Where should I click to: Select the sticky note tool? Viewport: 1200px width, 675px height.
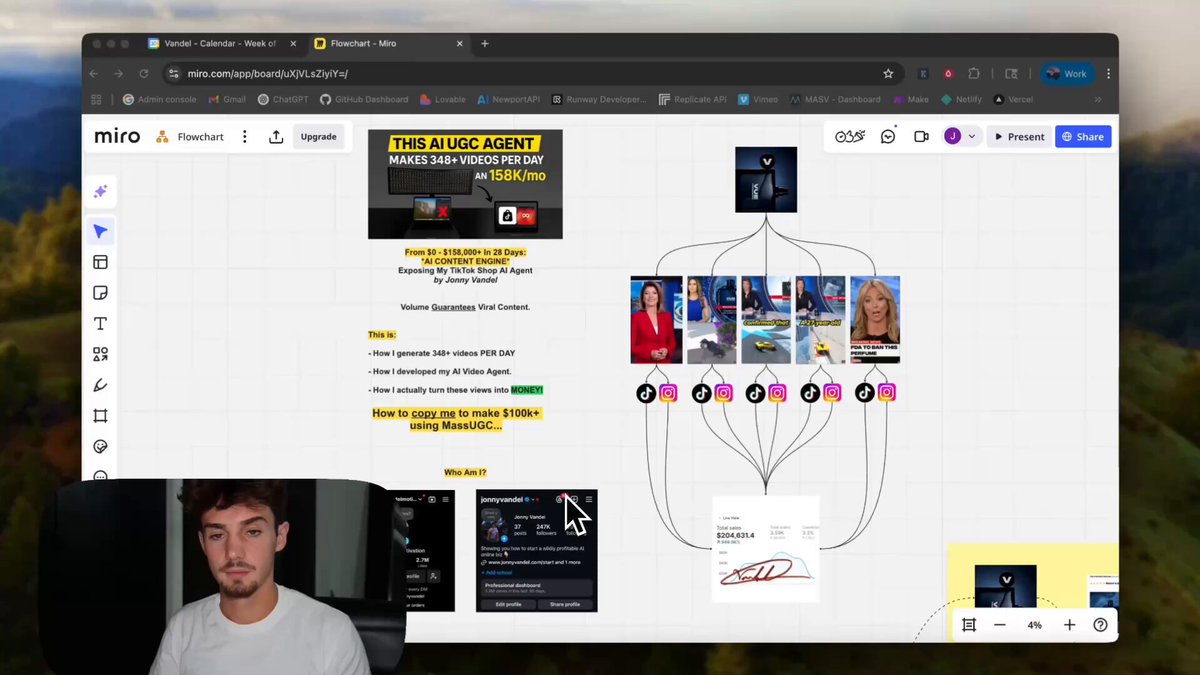[100, 293]
